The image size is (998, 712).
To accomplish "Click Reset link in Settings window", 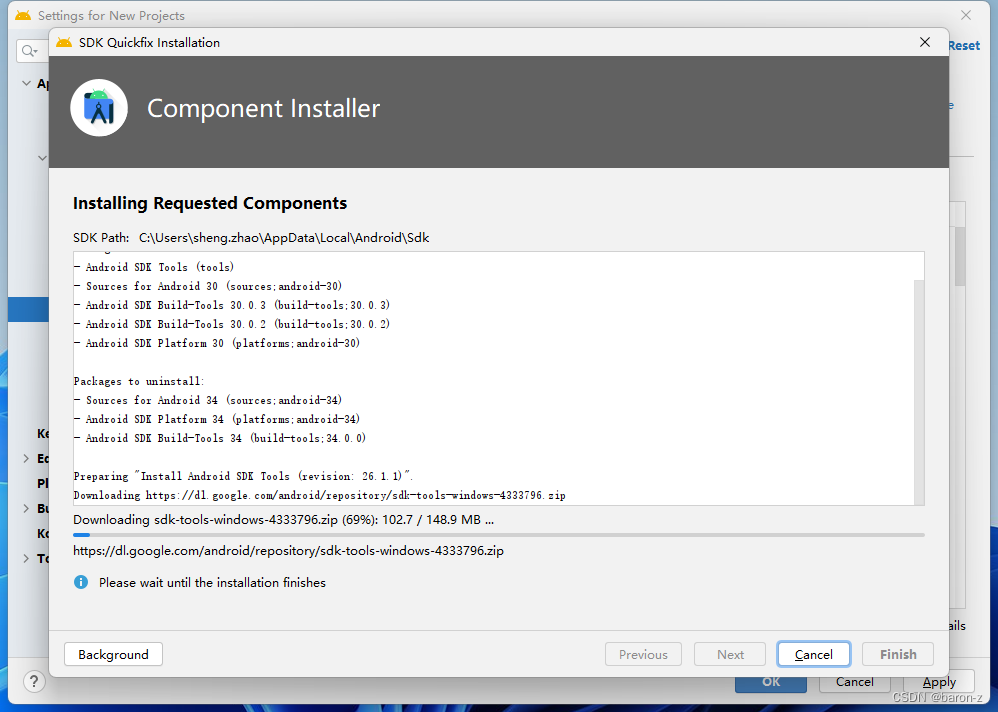I will coord(964,46).
